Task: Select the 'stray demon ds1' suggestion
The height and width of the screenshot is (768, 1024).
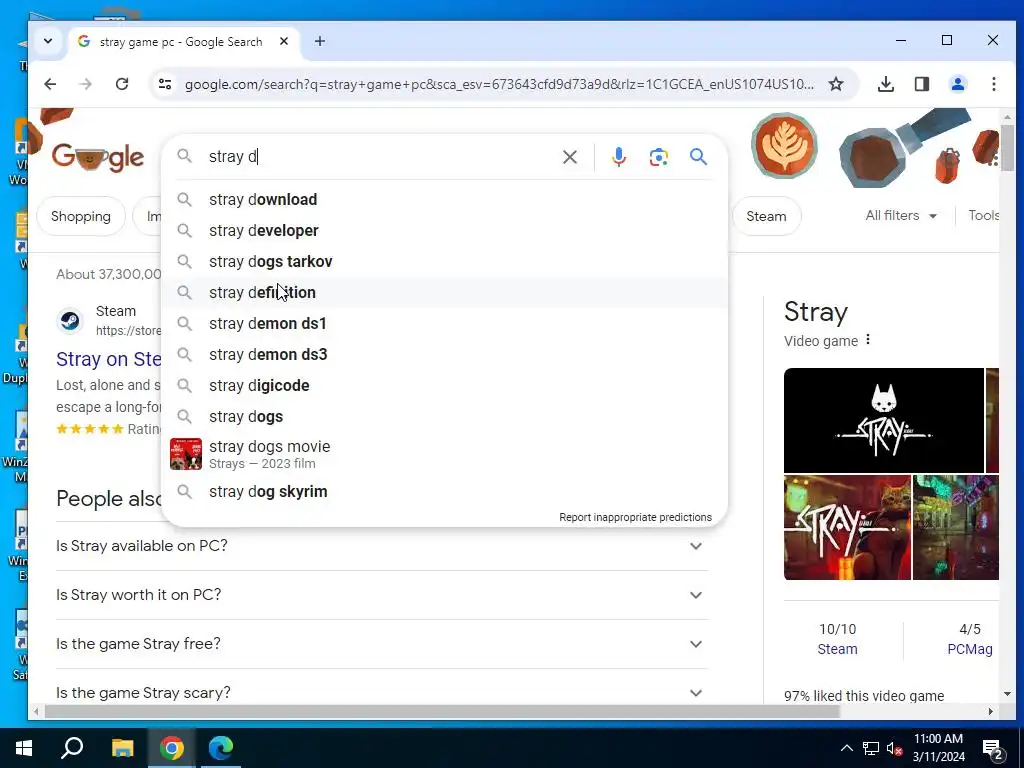Action: [x=444, y=324]
